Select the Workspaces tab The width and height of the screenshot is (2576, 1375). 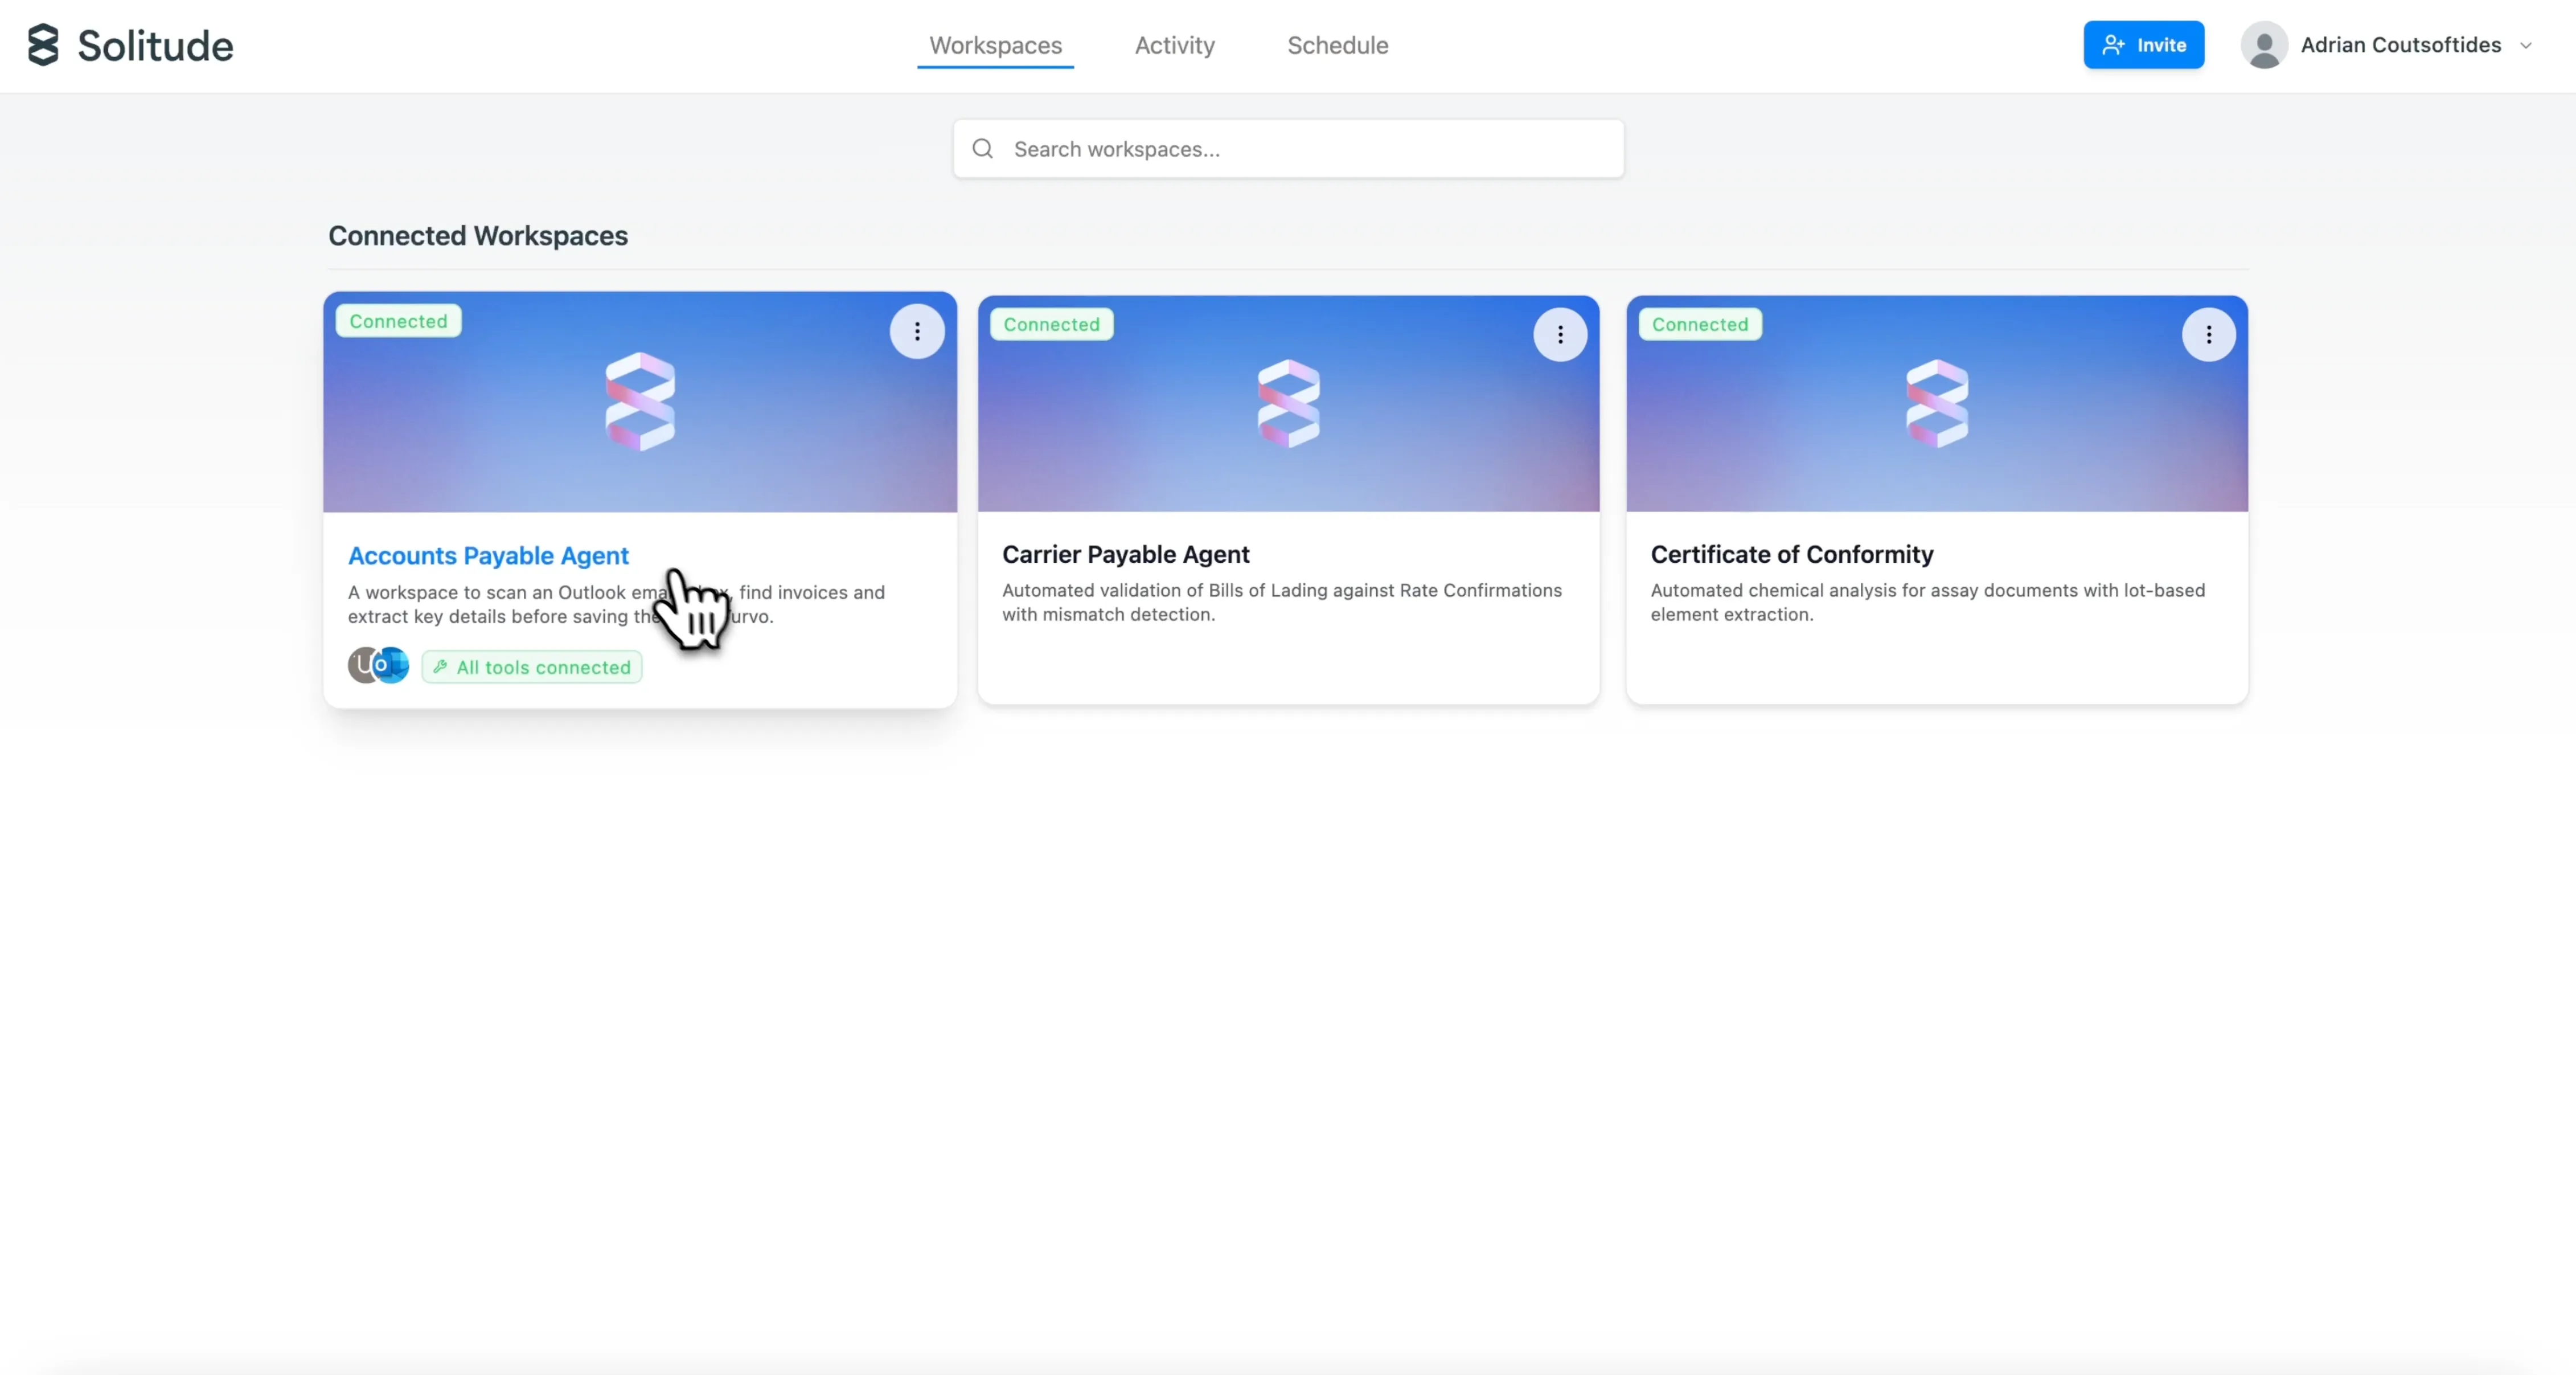(x=995, y=45)
